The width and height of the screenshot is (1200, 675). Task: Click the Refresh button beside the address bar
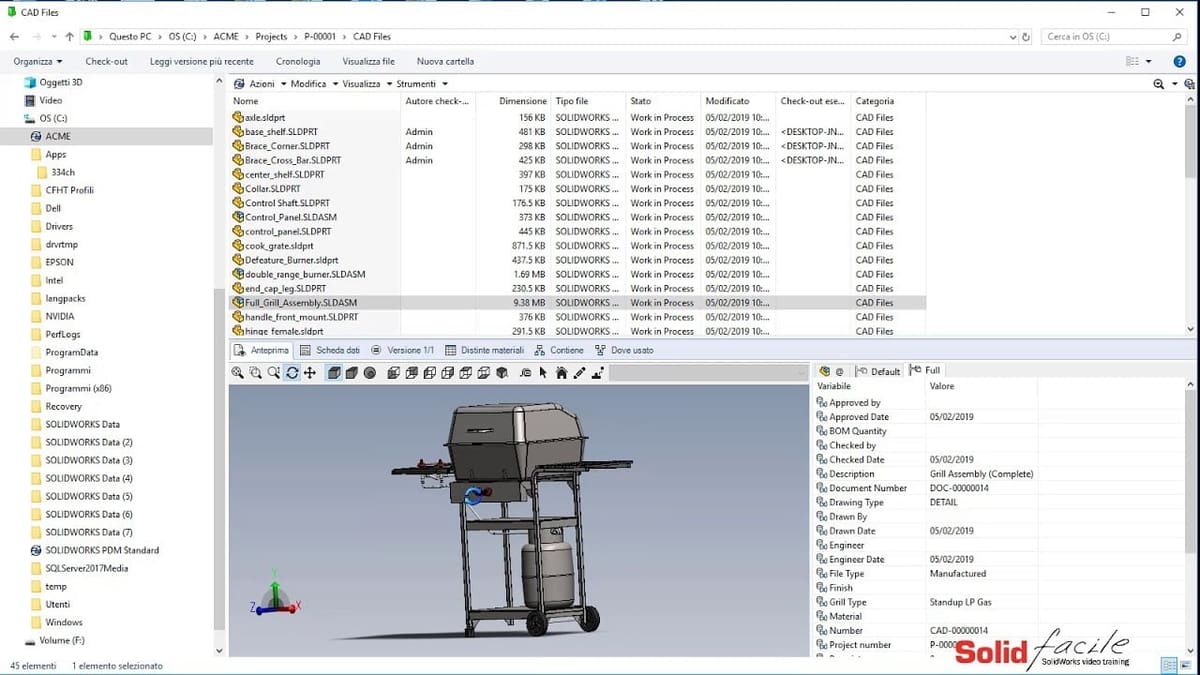pos(1025,37)
